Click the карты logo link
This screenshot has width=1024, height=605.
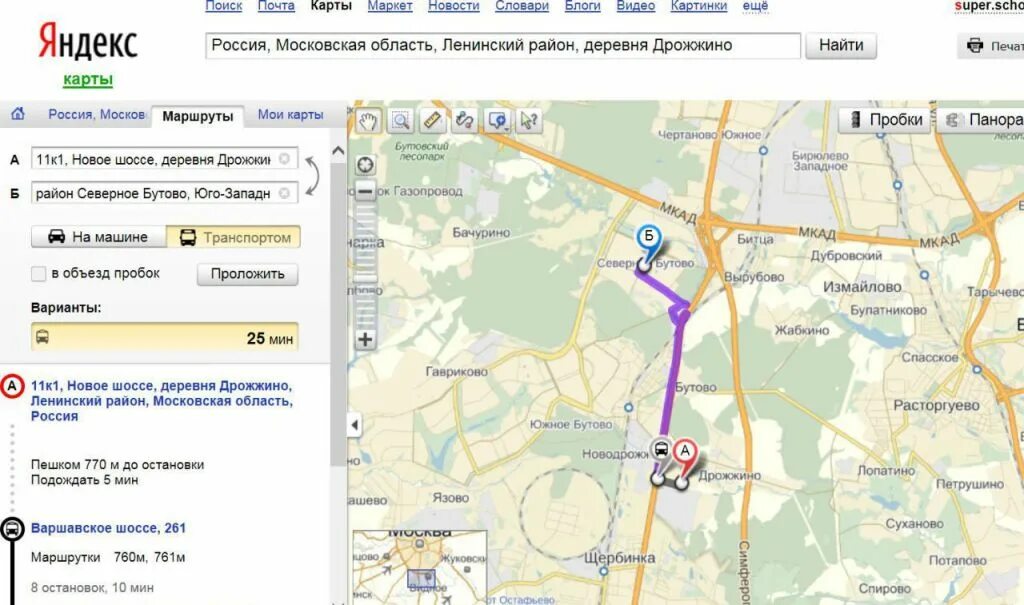[x=88, y=79]
